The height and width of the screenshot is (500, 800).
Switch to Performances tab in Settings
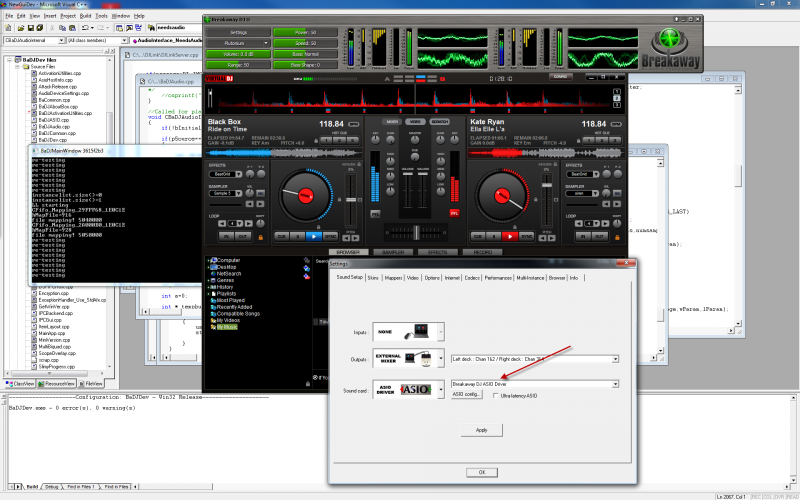[x=498, y=278]
